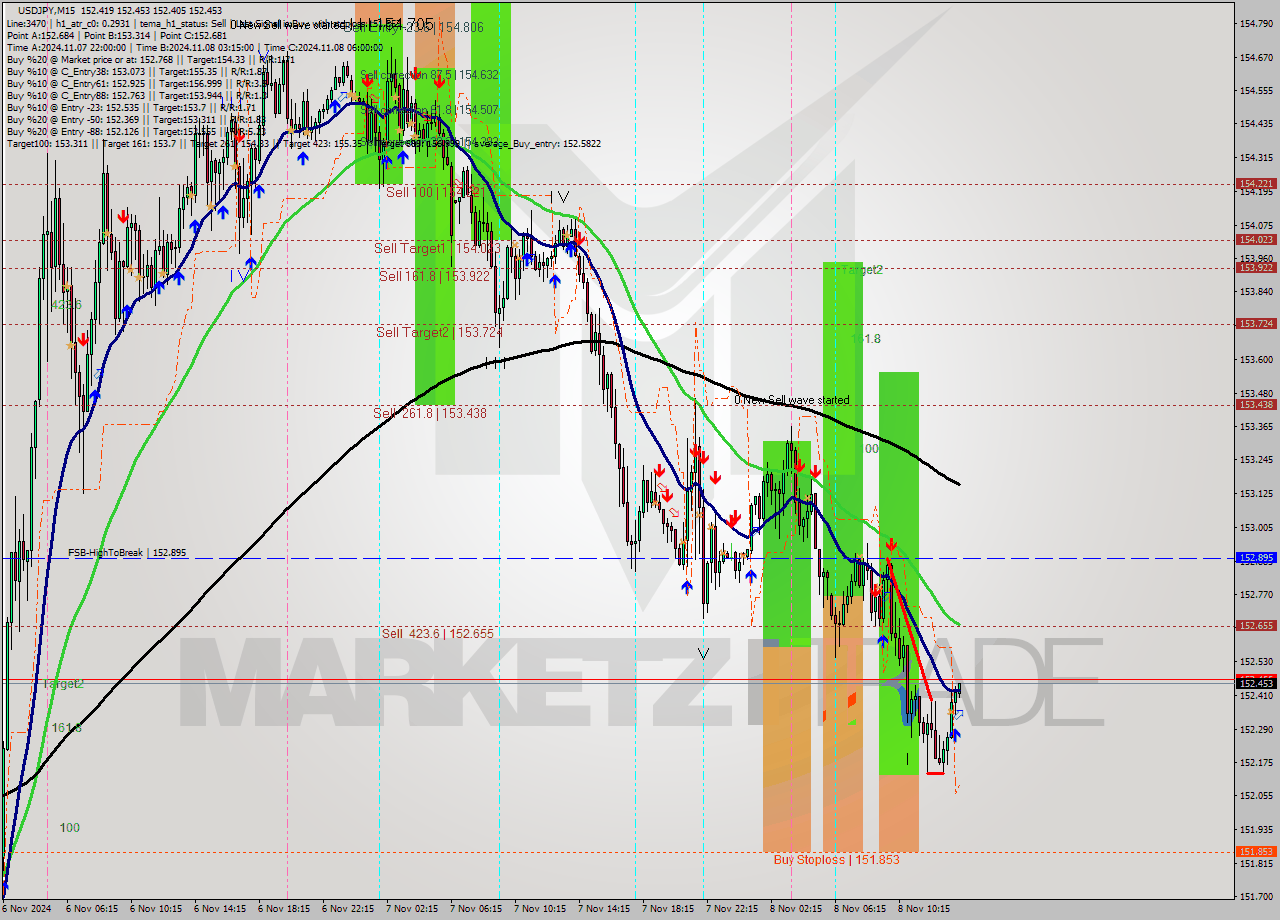Click the '0 New Sell wave started' annotation
Image resolution: width=1280 pixels, height=920 pixels.
tap(792, 400)
